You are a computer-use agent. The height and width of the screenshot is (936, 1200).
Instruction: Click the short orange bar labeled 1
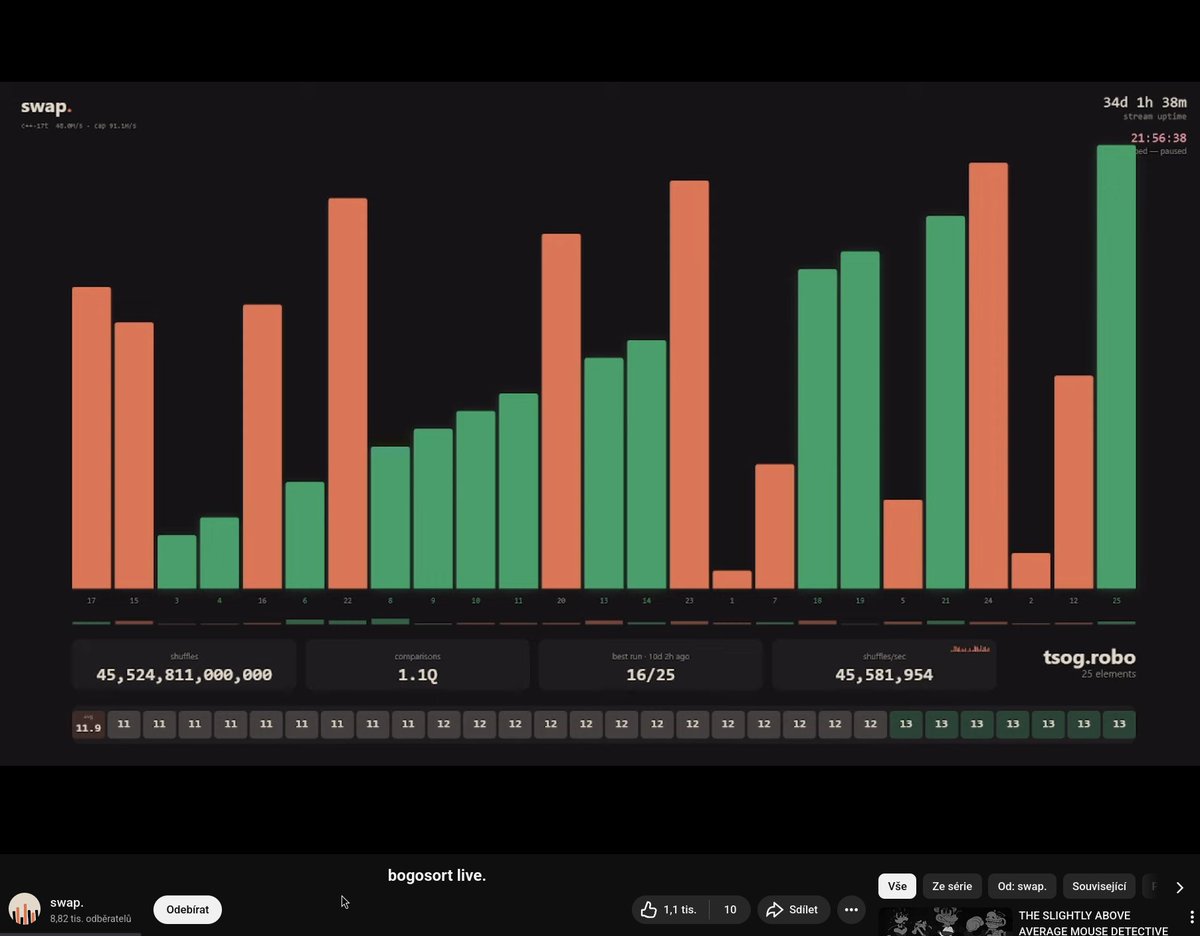click(x=732, y=580)
